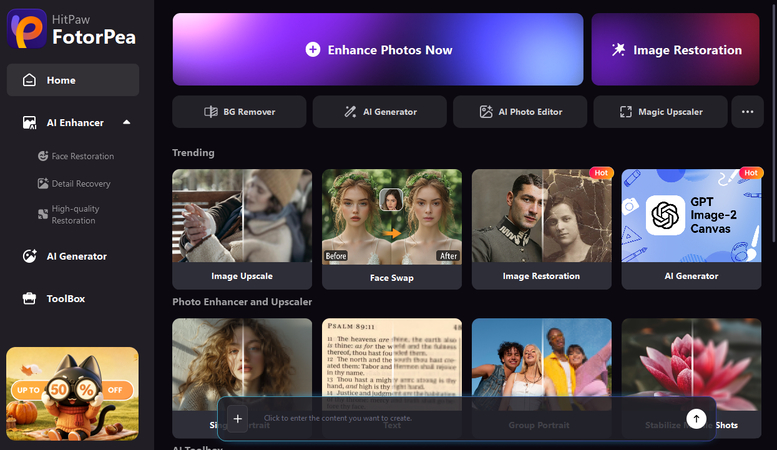Open the AI Photo Editor tool
This screenshot has width=777, height=450.
520,112
